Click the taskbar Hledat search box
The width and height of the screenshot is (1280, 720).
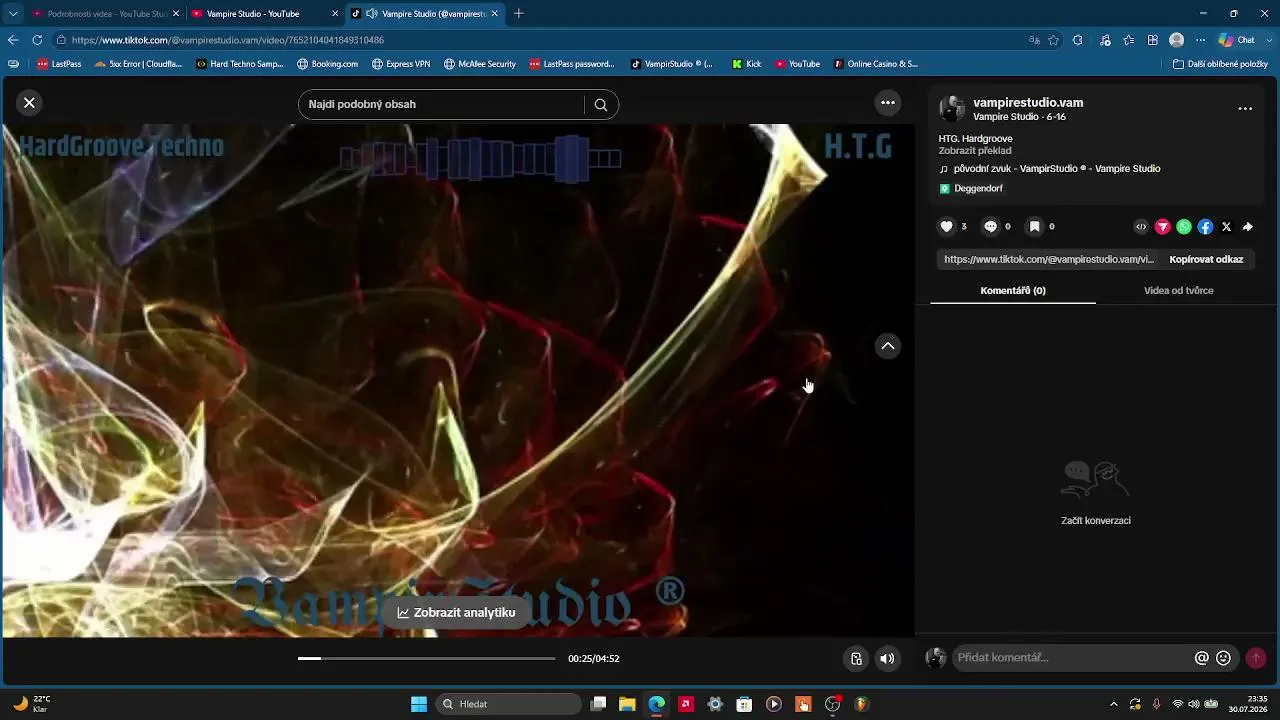point(509,704)
